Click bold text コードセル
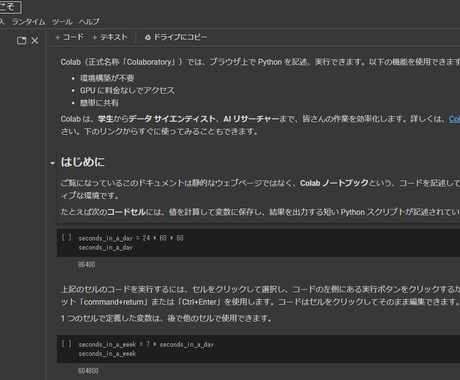This screenshot has height=380, width=460. click(126, 212)
